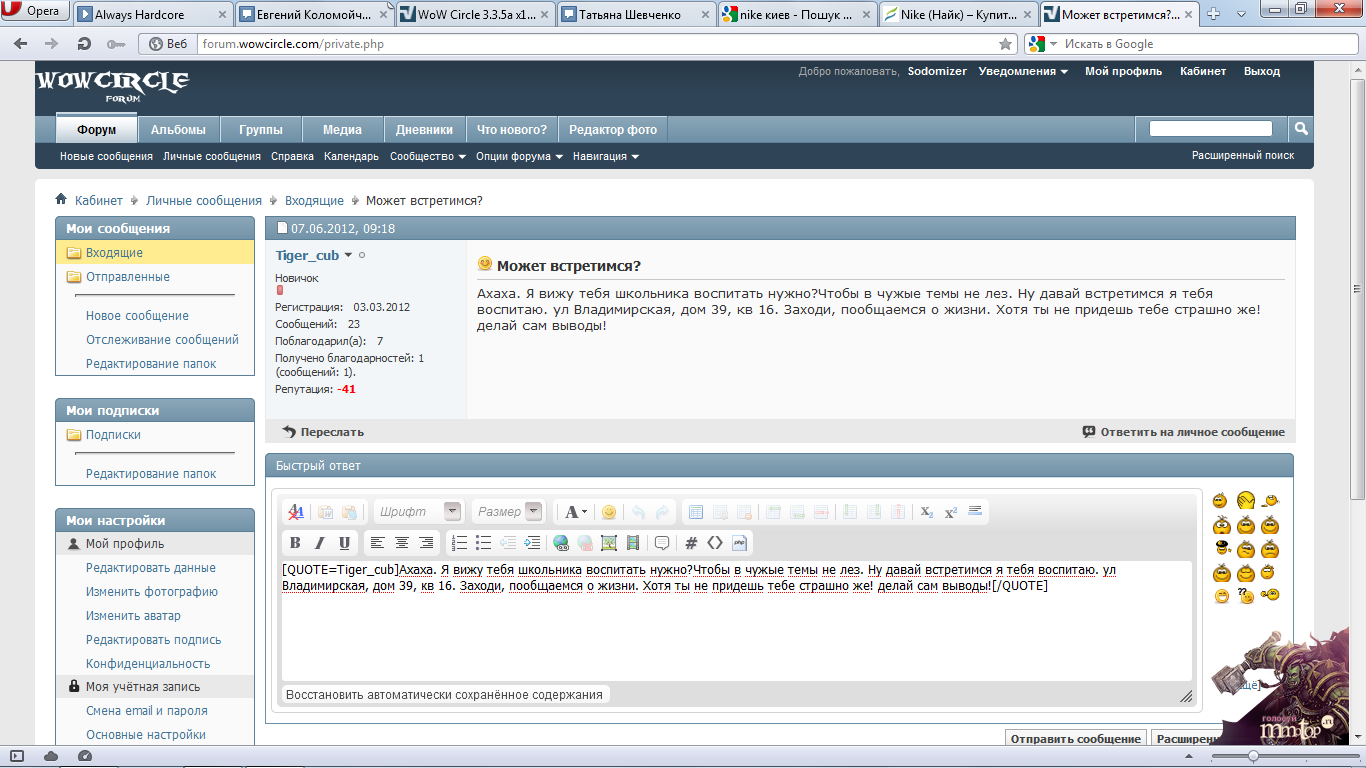Viewport: 1366px width, 768px height.
Task: Click the superscript X² icon
Action: (951, 512)
